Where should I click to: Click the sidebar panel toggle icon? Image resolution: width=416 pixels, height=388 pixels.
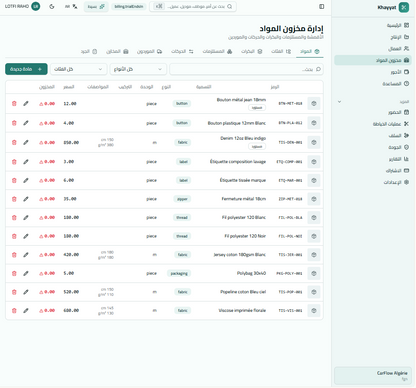[322, 7]
